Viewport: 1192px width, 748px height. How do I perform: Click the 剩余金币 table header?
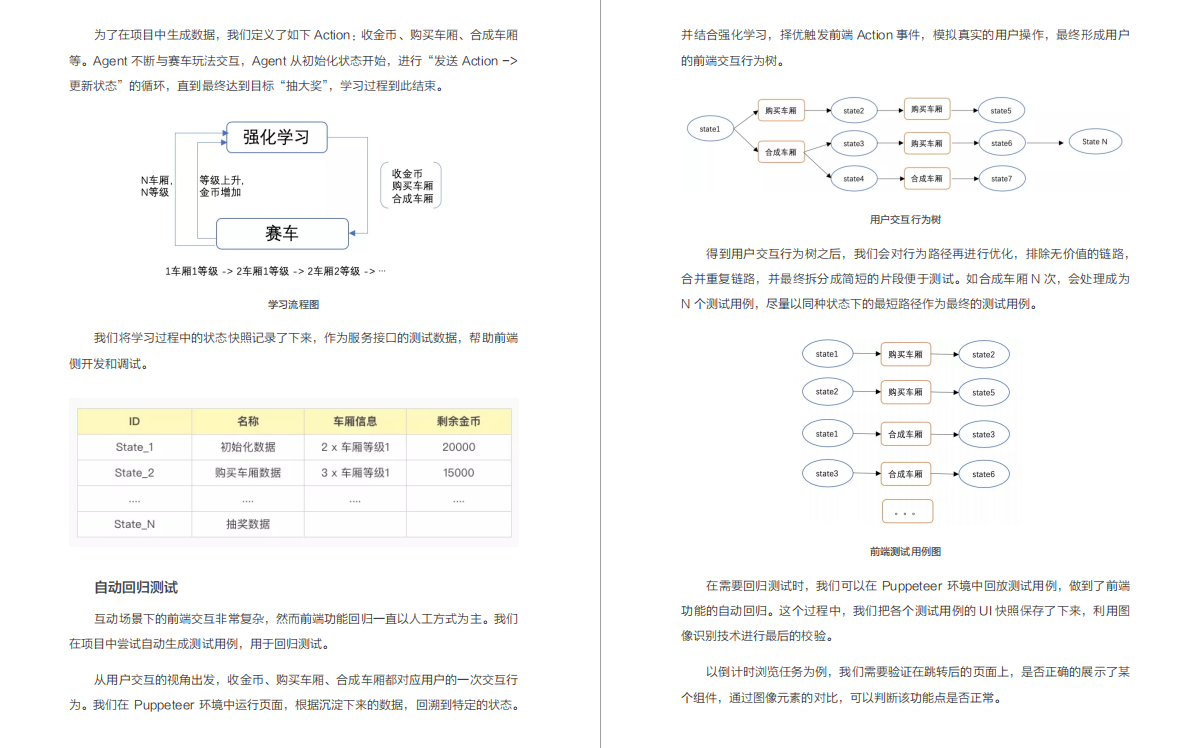(458, 421)
